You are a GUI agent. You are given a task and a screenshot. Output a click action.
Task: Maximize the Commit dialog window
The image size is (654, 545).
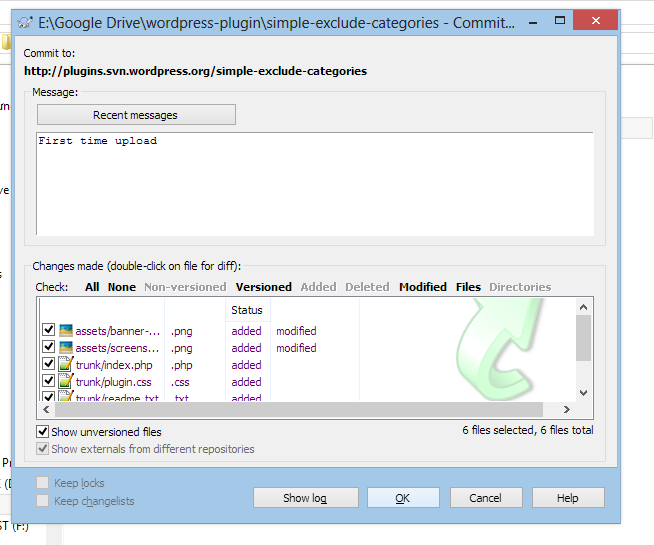point(560,20)
